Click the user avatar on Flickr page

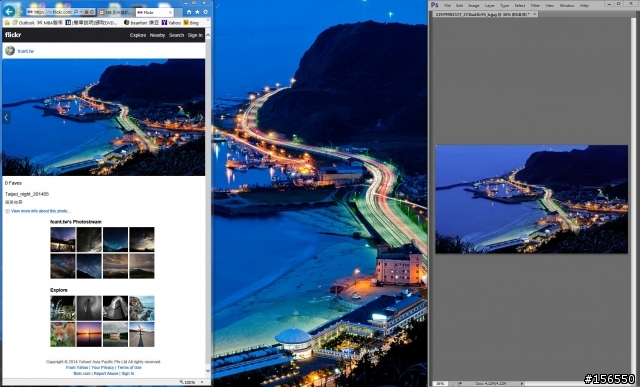point(10,51)
